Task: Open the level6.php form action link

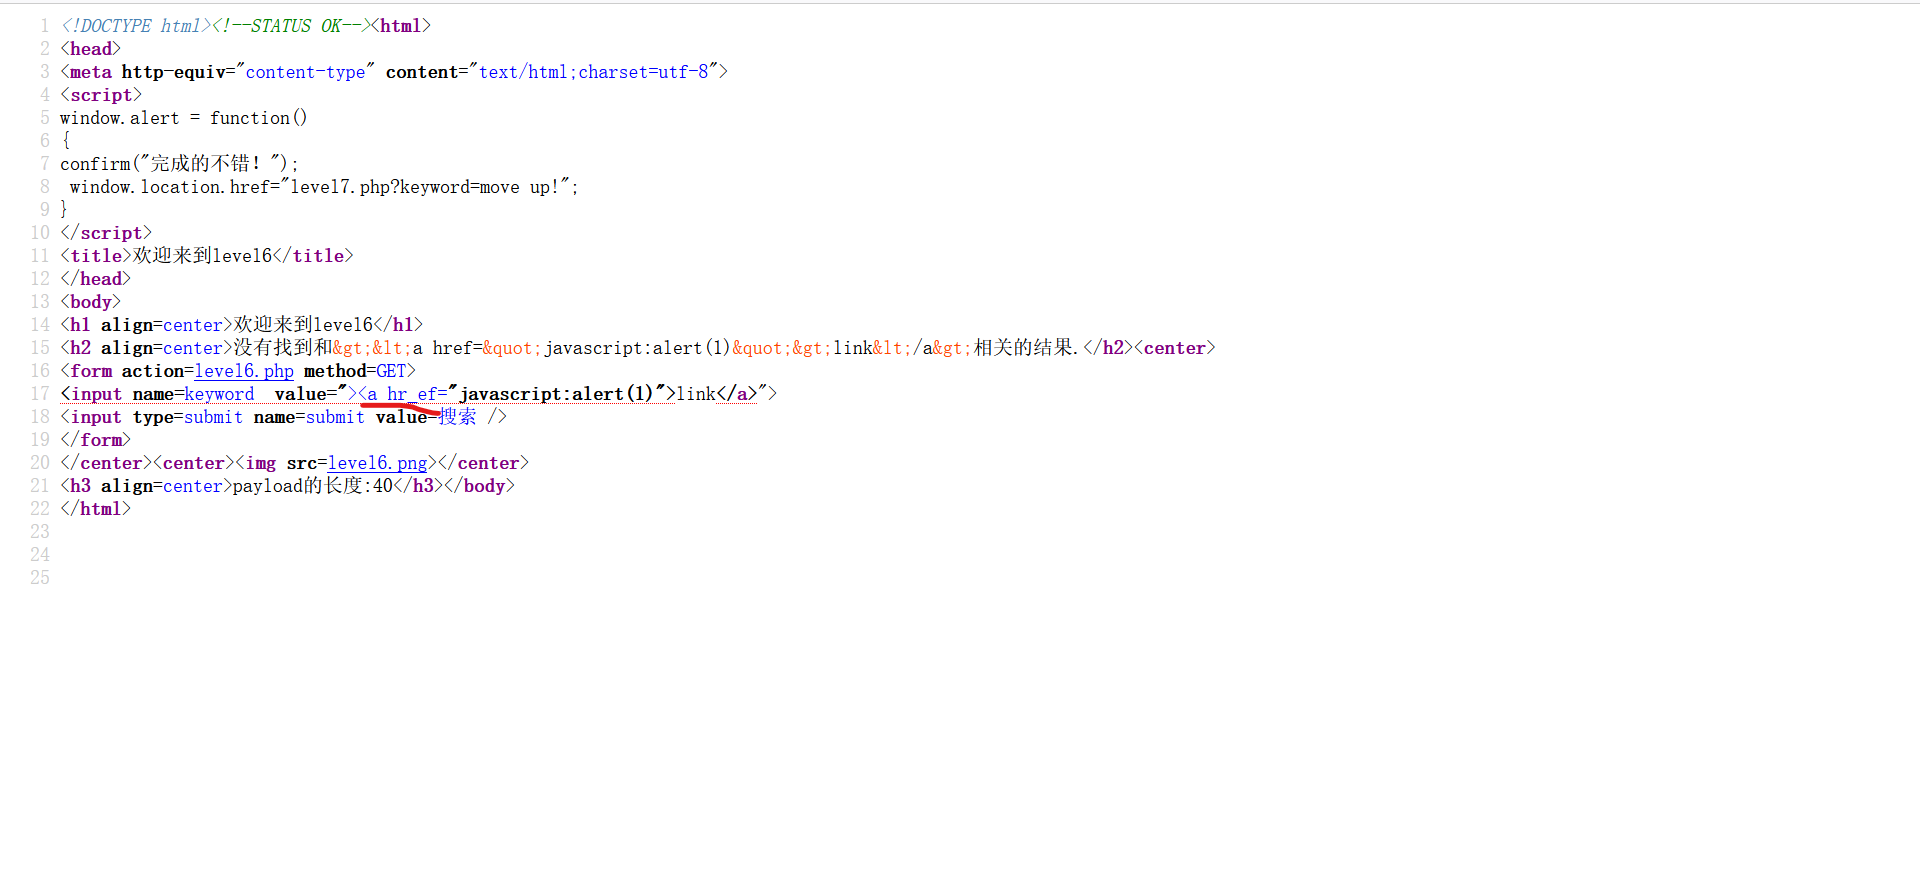Action: (244, 371)
